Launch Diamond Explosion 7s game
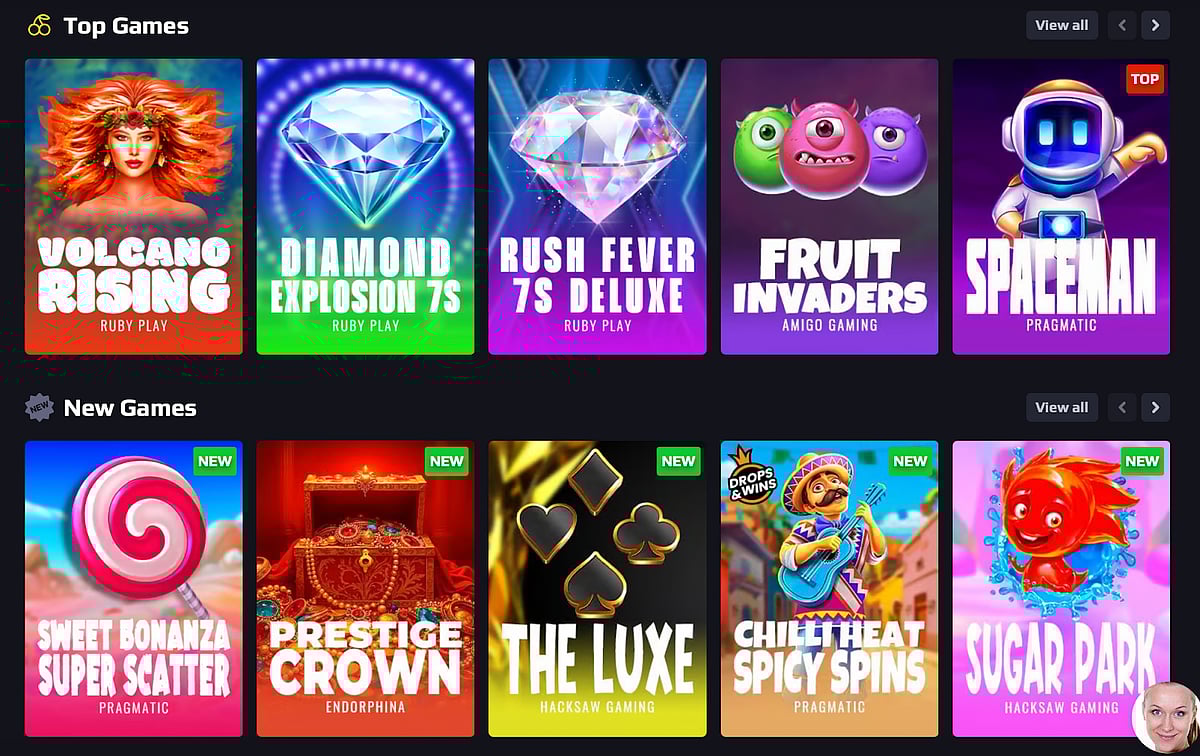 tap(366, 207)
